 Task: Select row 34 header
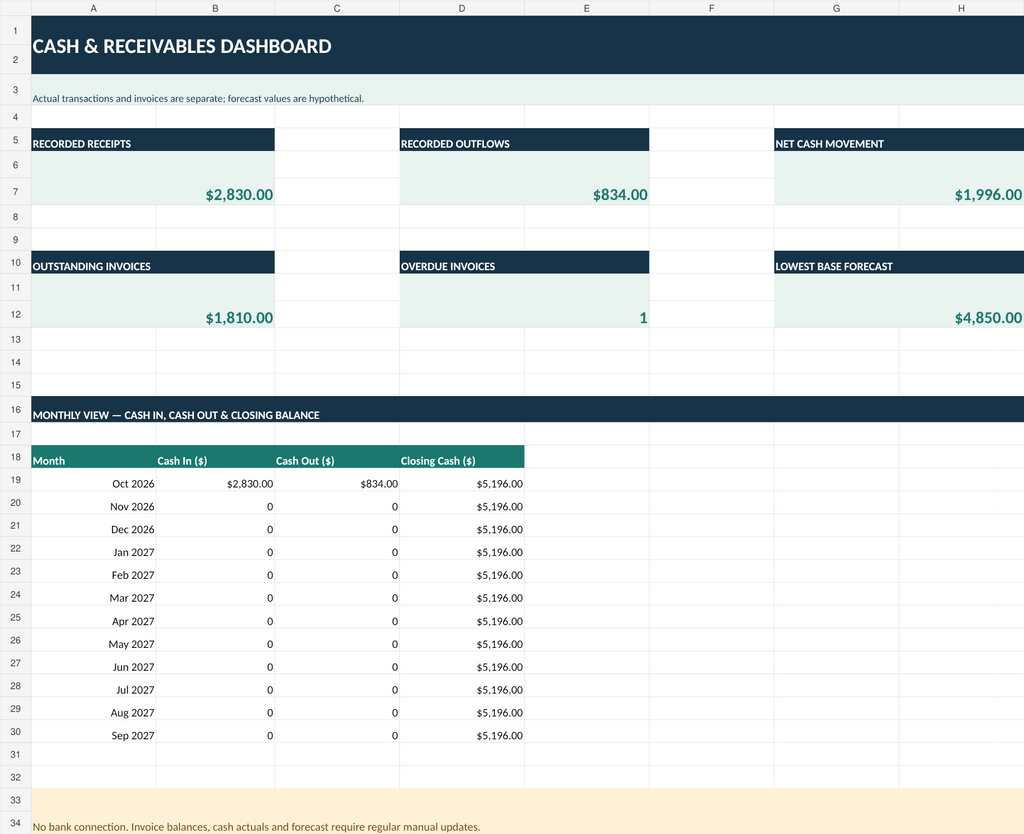15,823
